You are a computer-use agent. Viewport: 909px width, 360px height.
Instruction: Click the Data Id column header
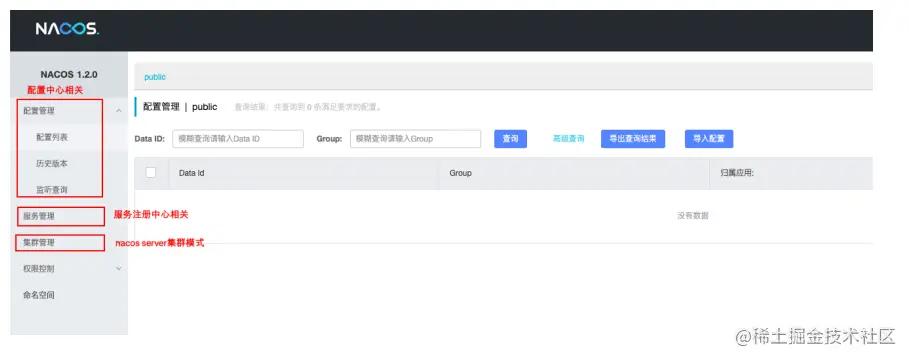[x=191, y=173]
